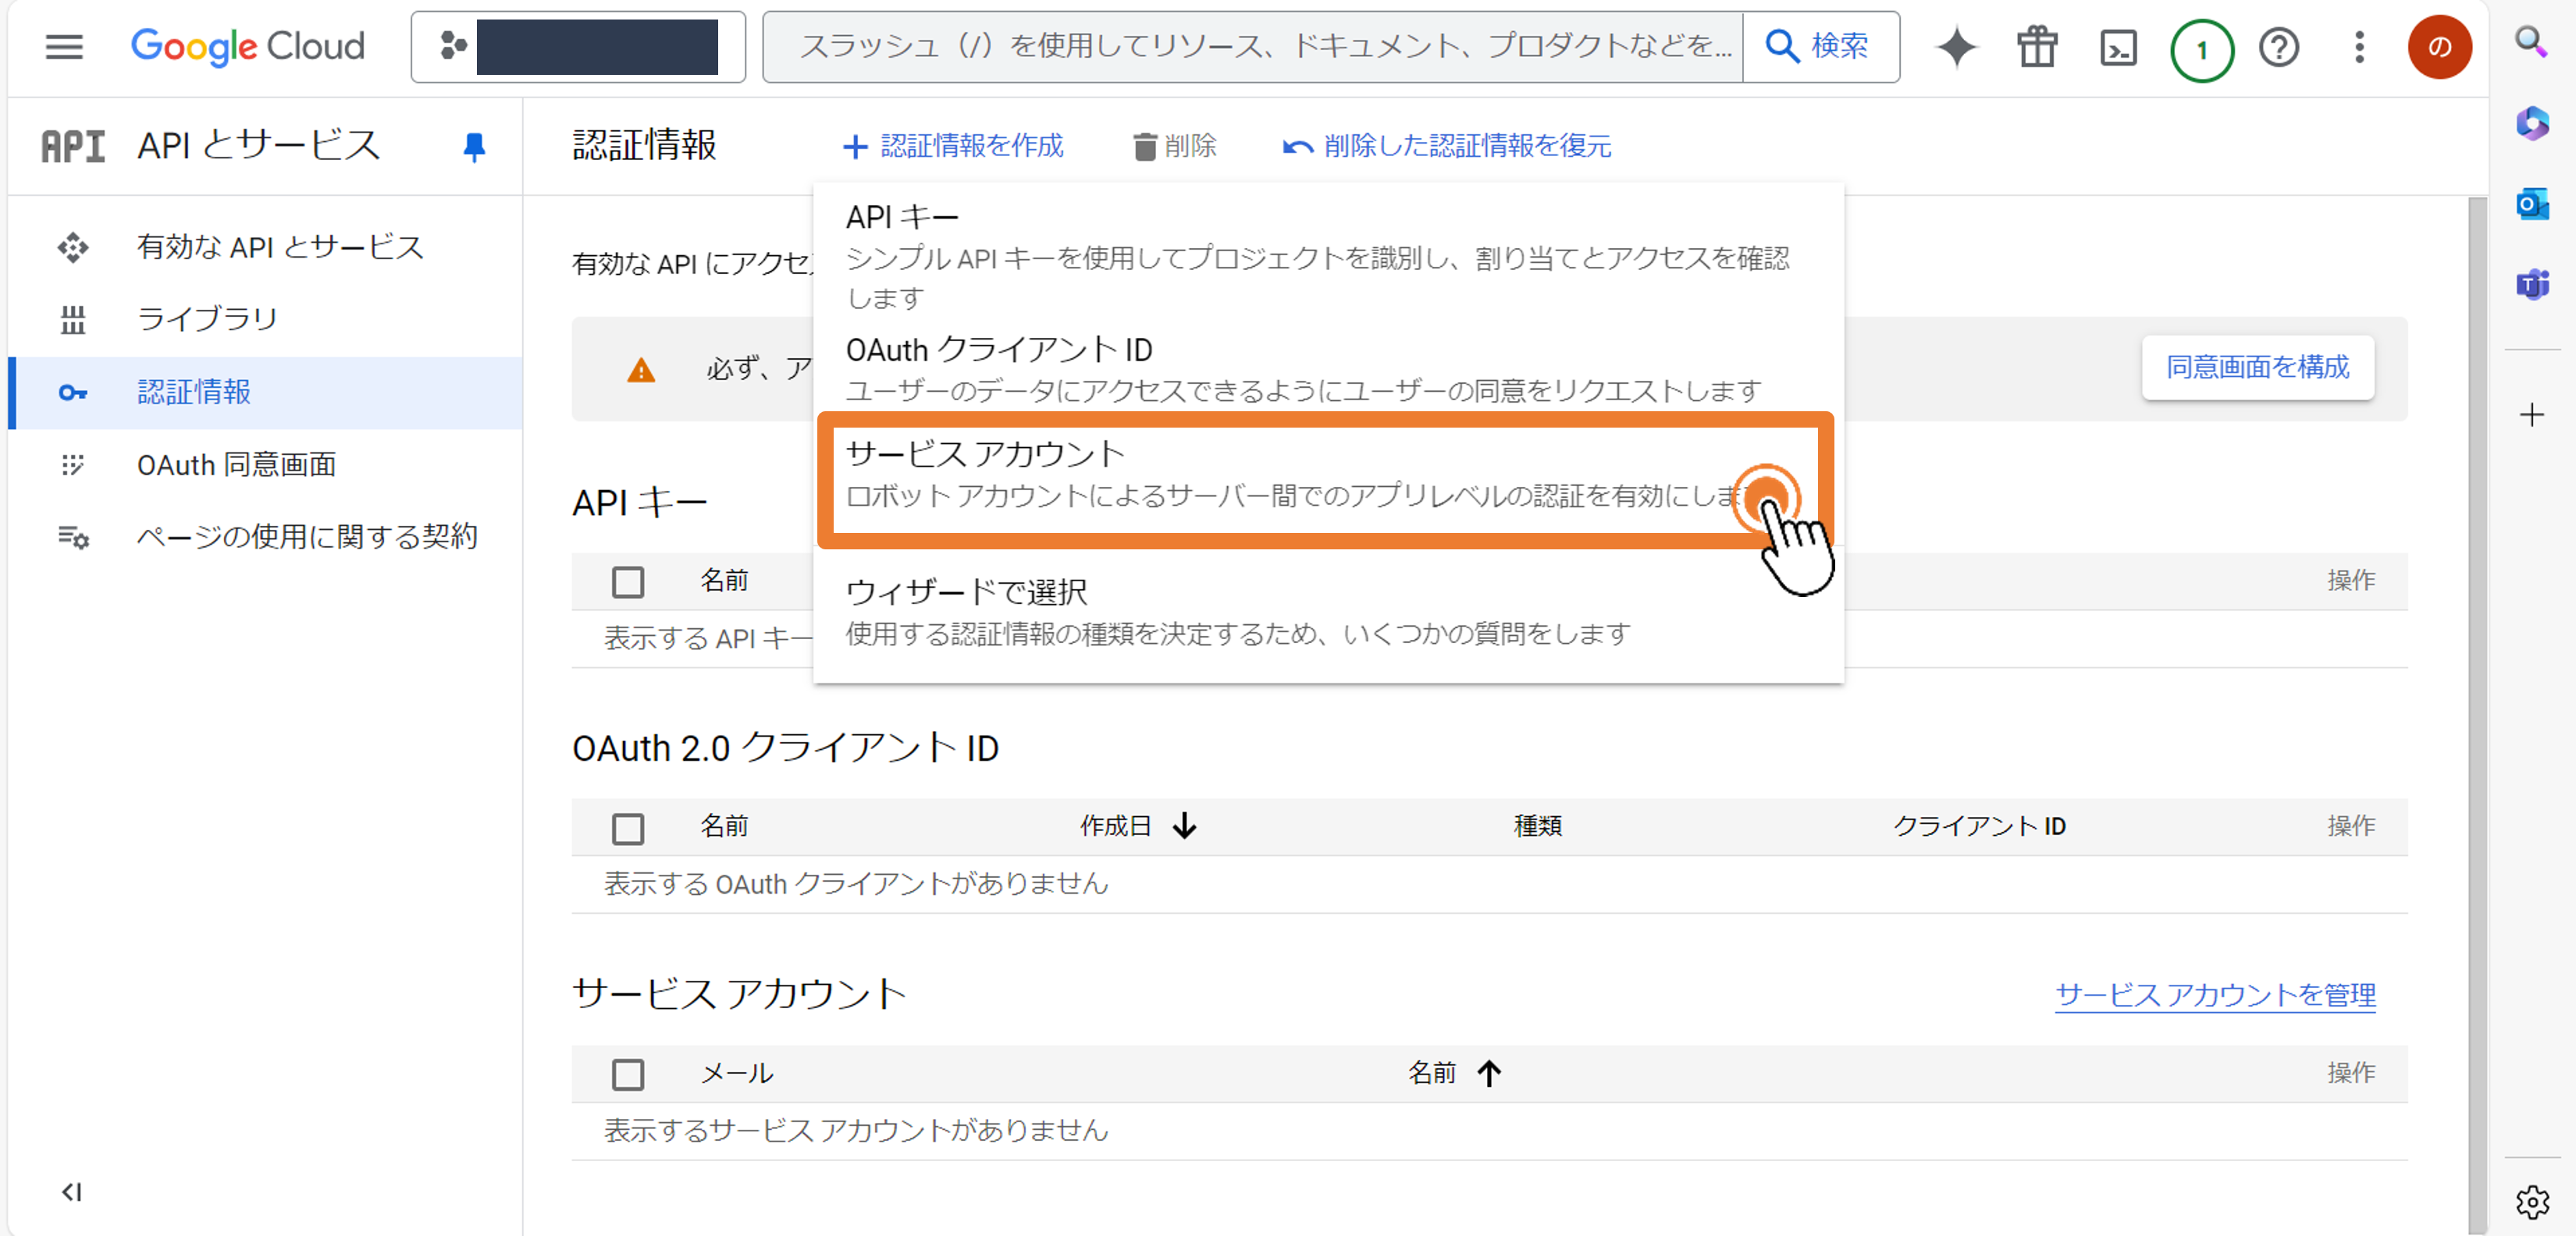Sort OAuth table by 作成日 arrow

tap(1185, 826)
